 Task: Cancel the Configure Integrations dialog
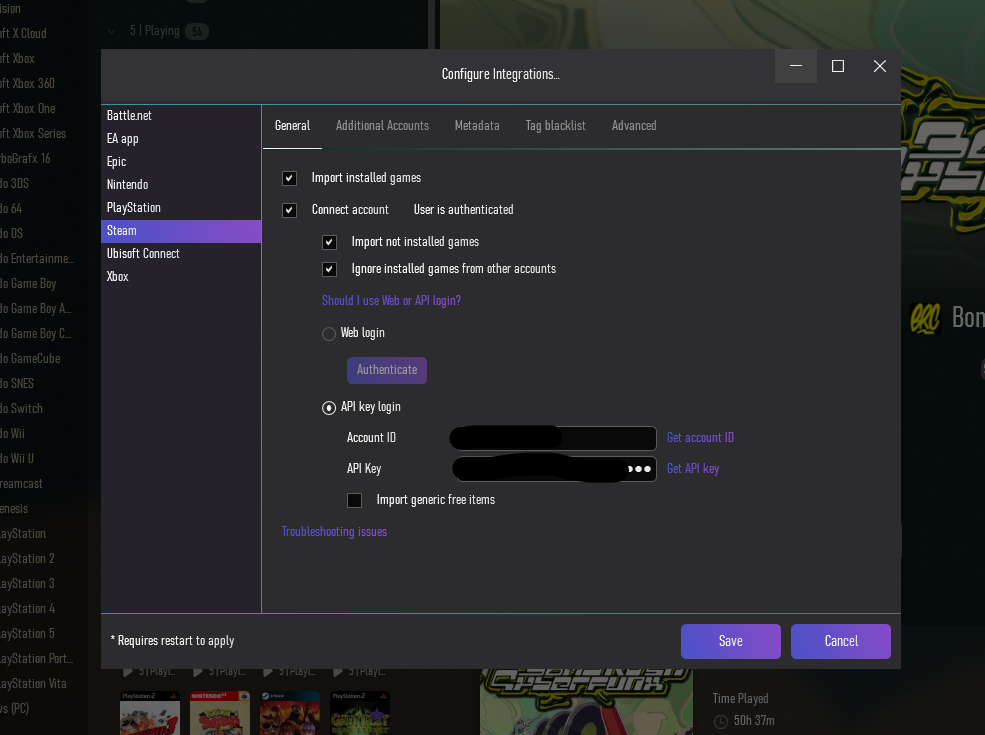pos(841,641)
